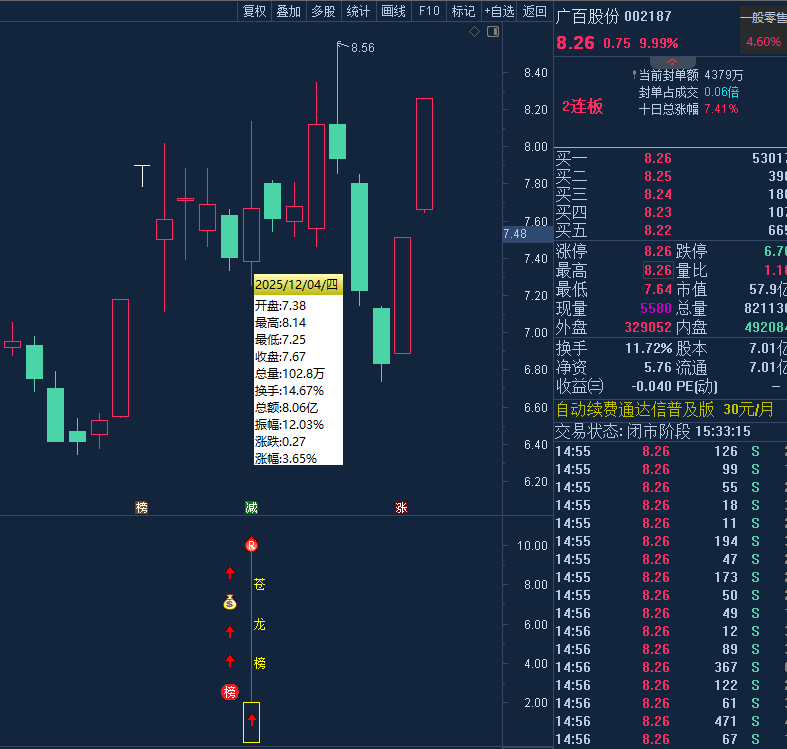Expand panel with red chevron arrow
Viewport: 787px width, 749px height.
click(672, 62)
